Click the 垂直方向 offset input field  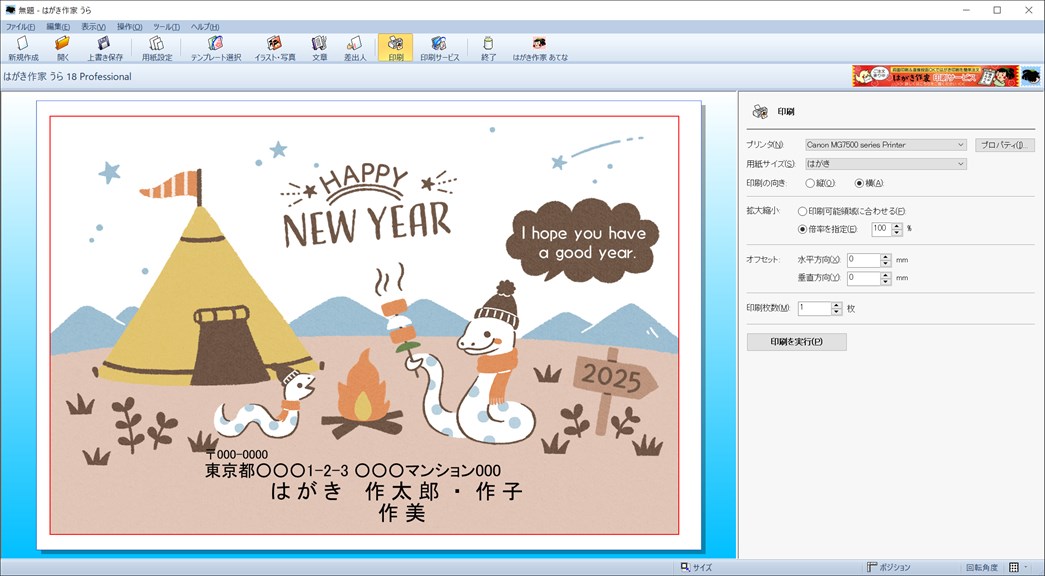click(864, 278)
